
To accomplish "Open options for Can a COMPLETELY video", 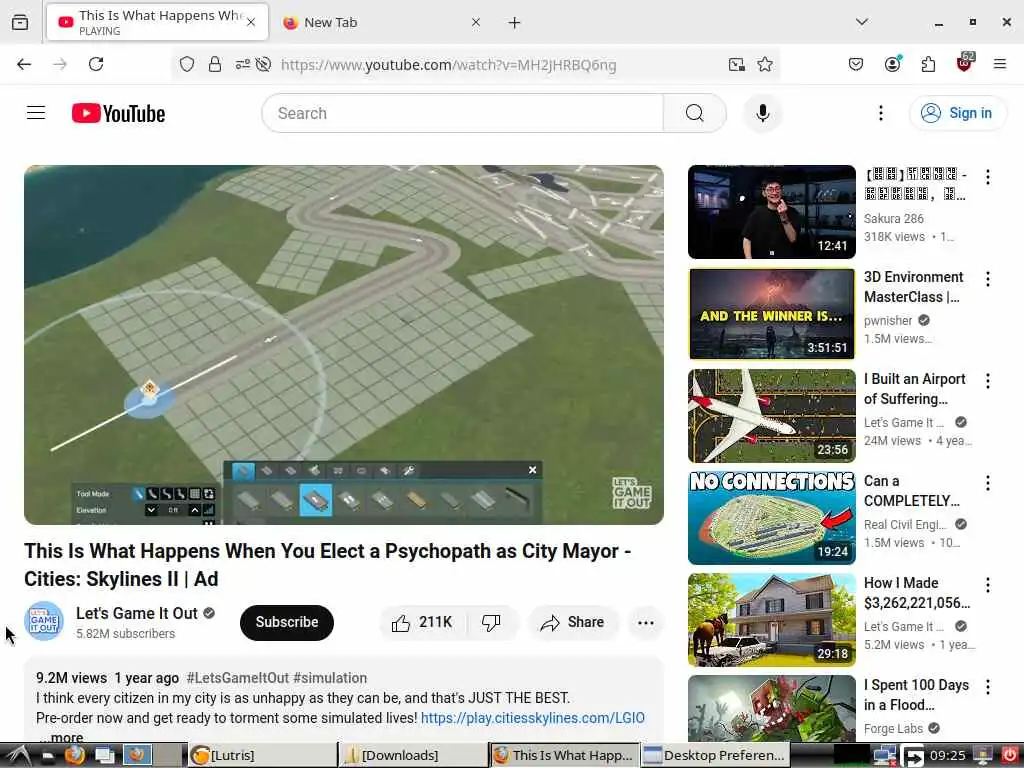I will (x=987, y=483).
